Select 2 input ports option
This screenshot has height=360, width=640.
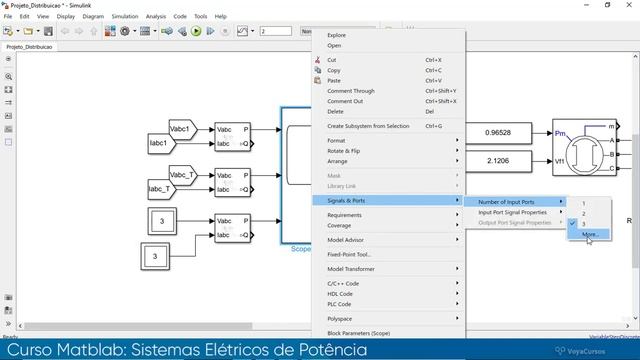[x=589, y=213]
